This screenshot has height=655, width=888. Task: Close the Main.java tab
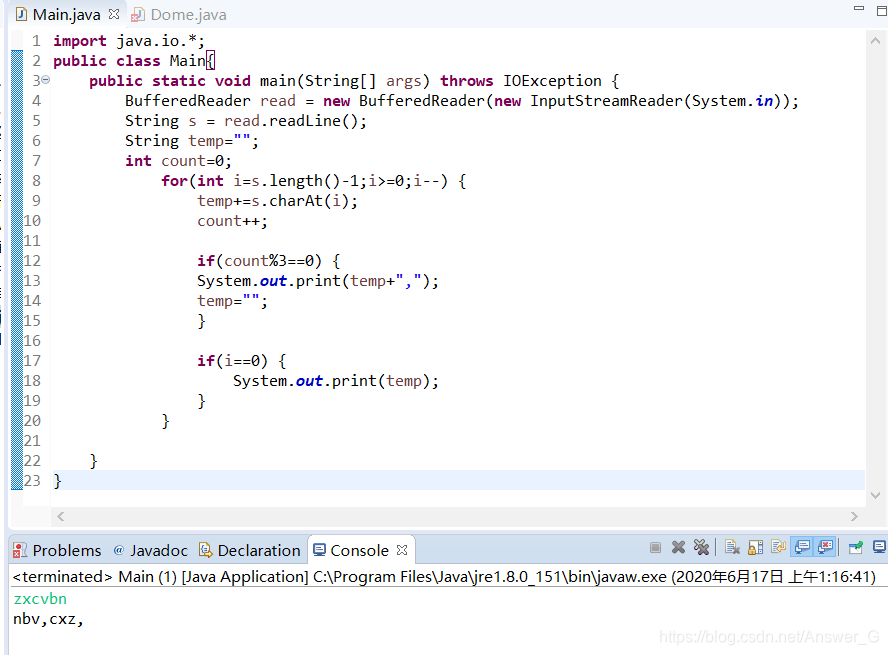[114, 14]
